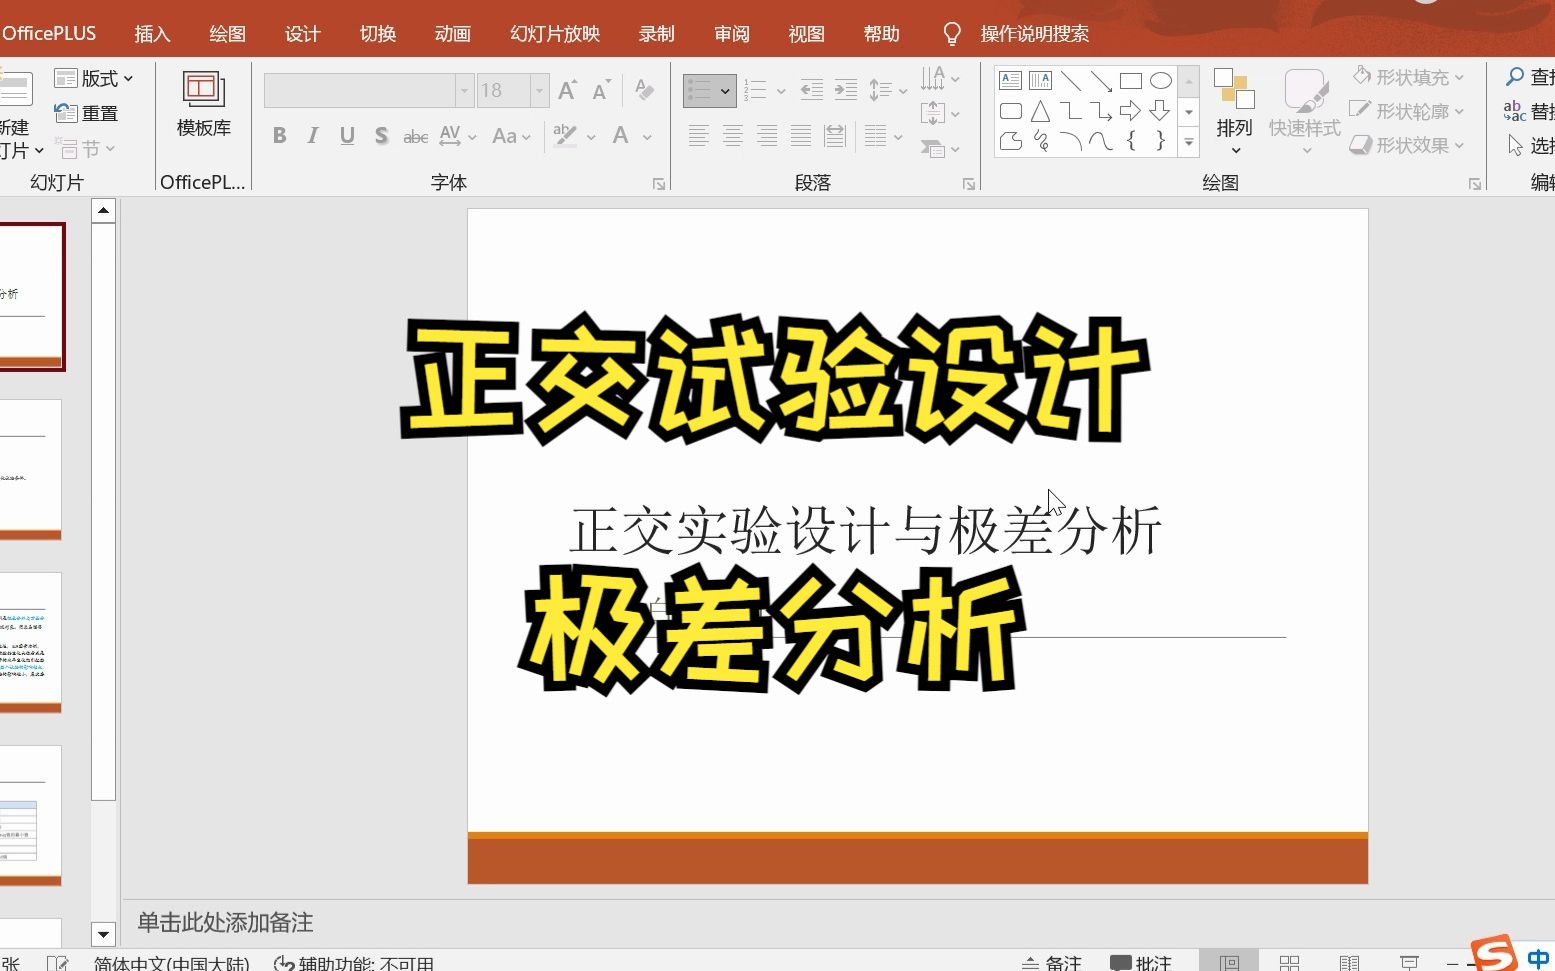Viewport: 1555px width, 971px height.
Task: Select the Rectangle shape in gallery
Action: pyautogui.click(x=1131, y=81)
